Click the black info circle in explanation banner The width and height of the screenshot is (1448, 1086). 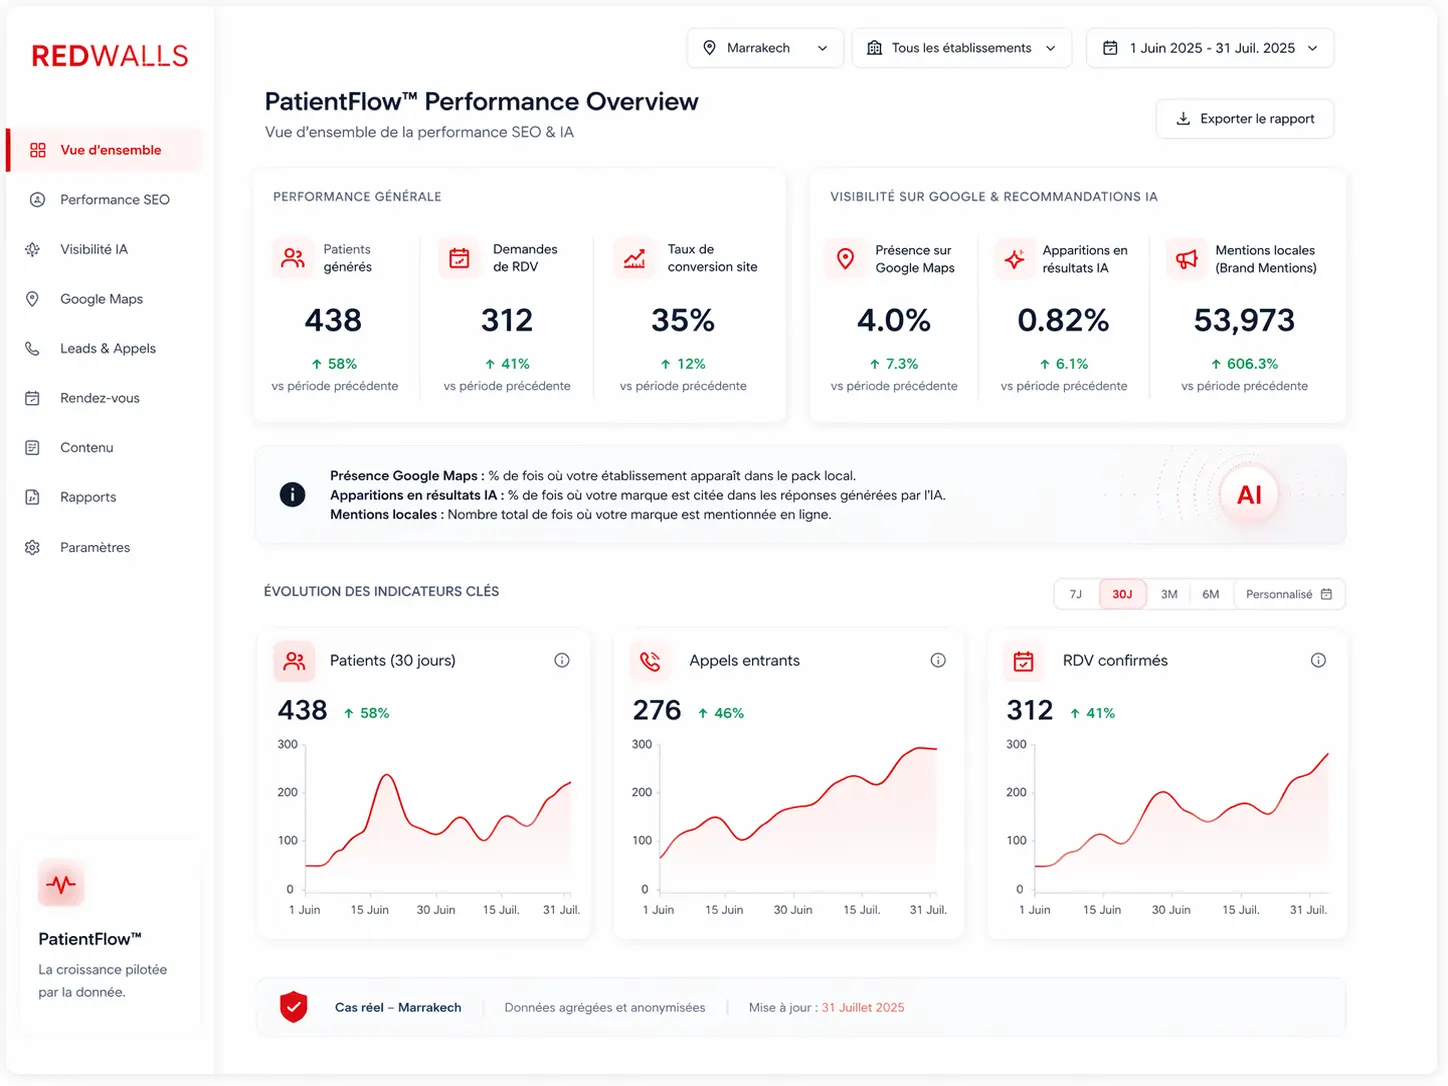point(292,494)
